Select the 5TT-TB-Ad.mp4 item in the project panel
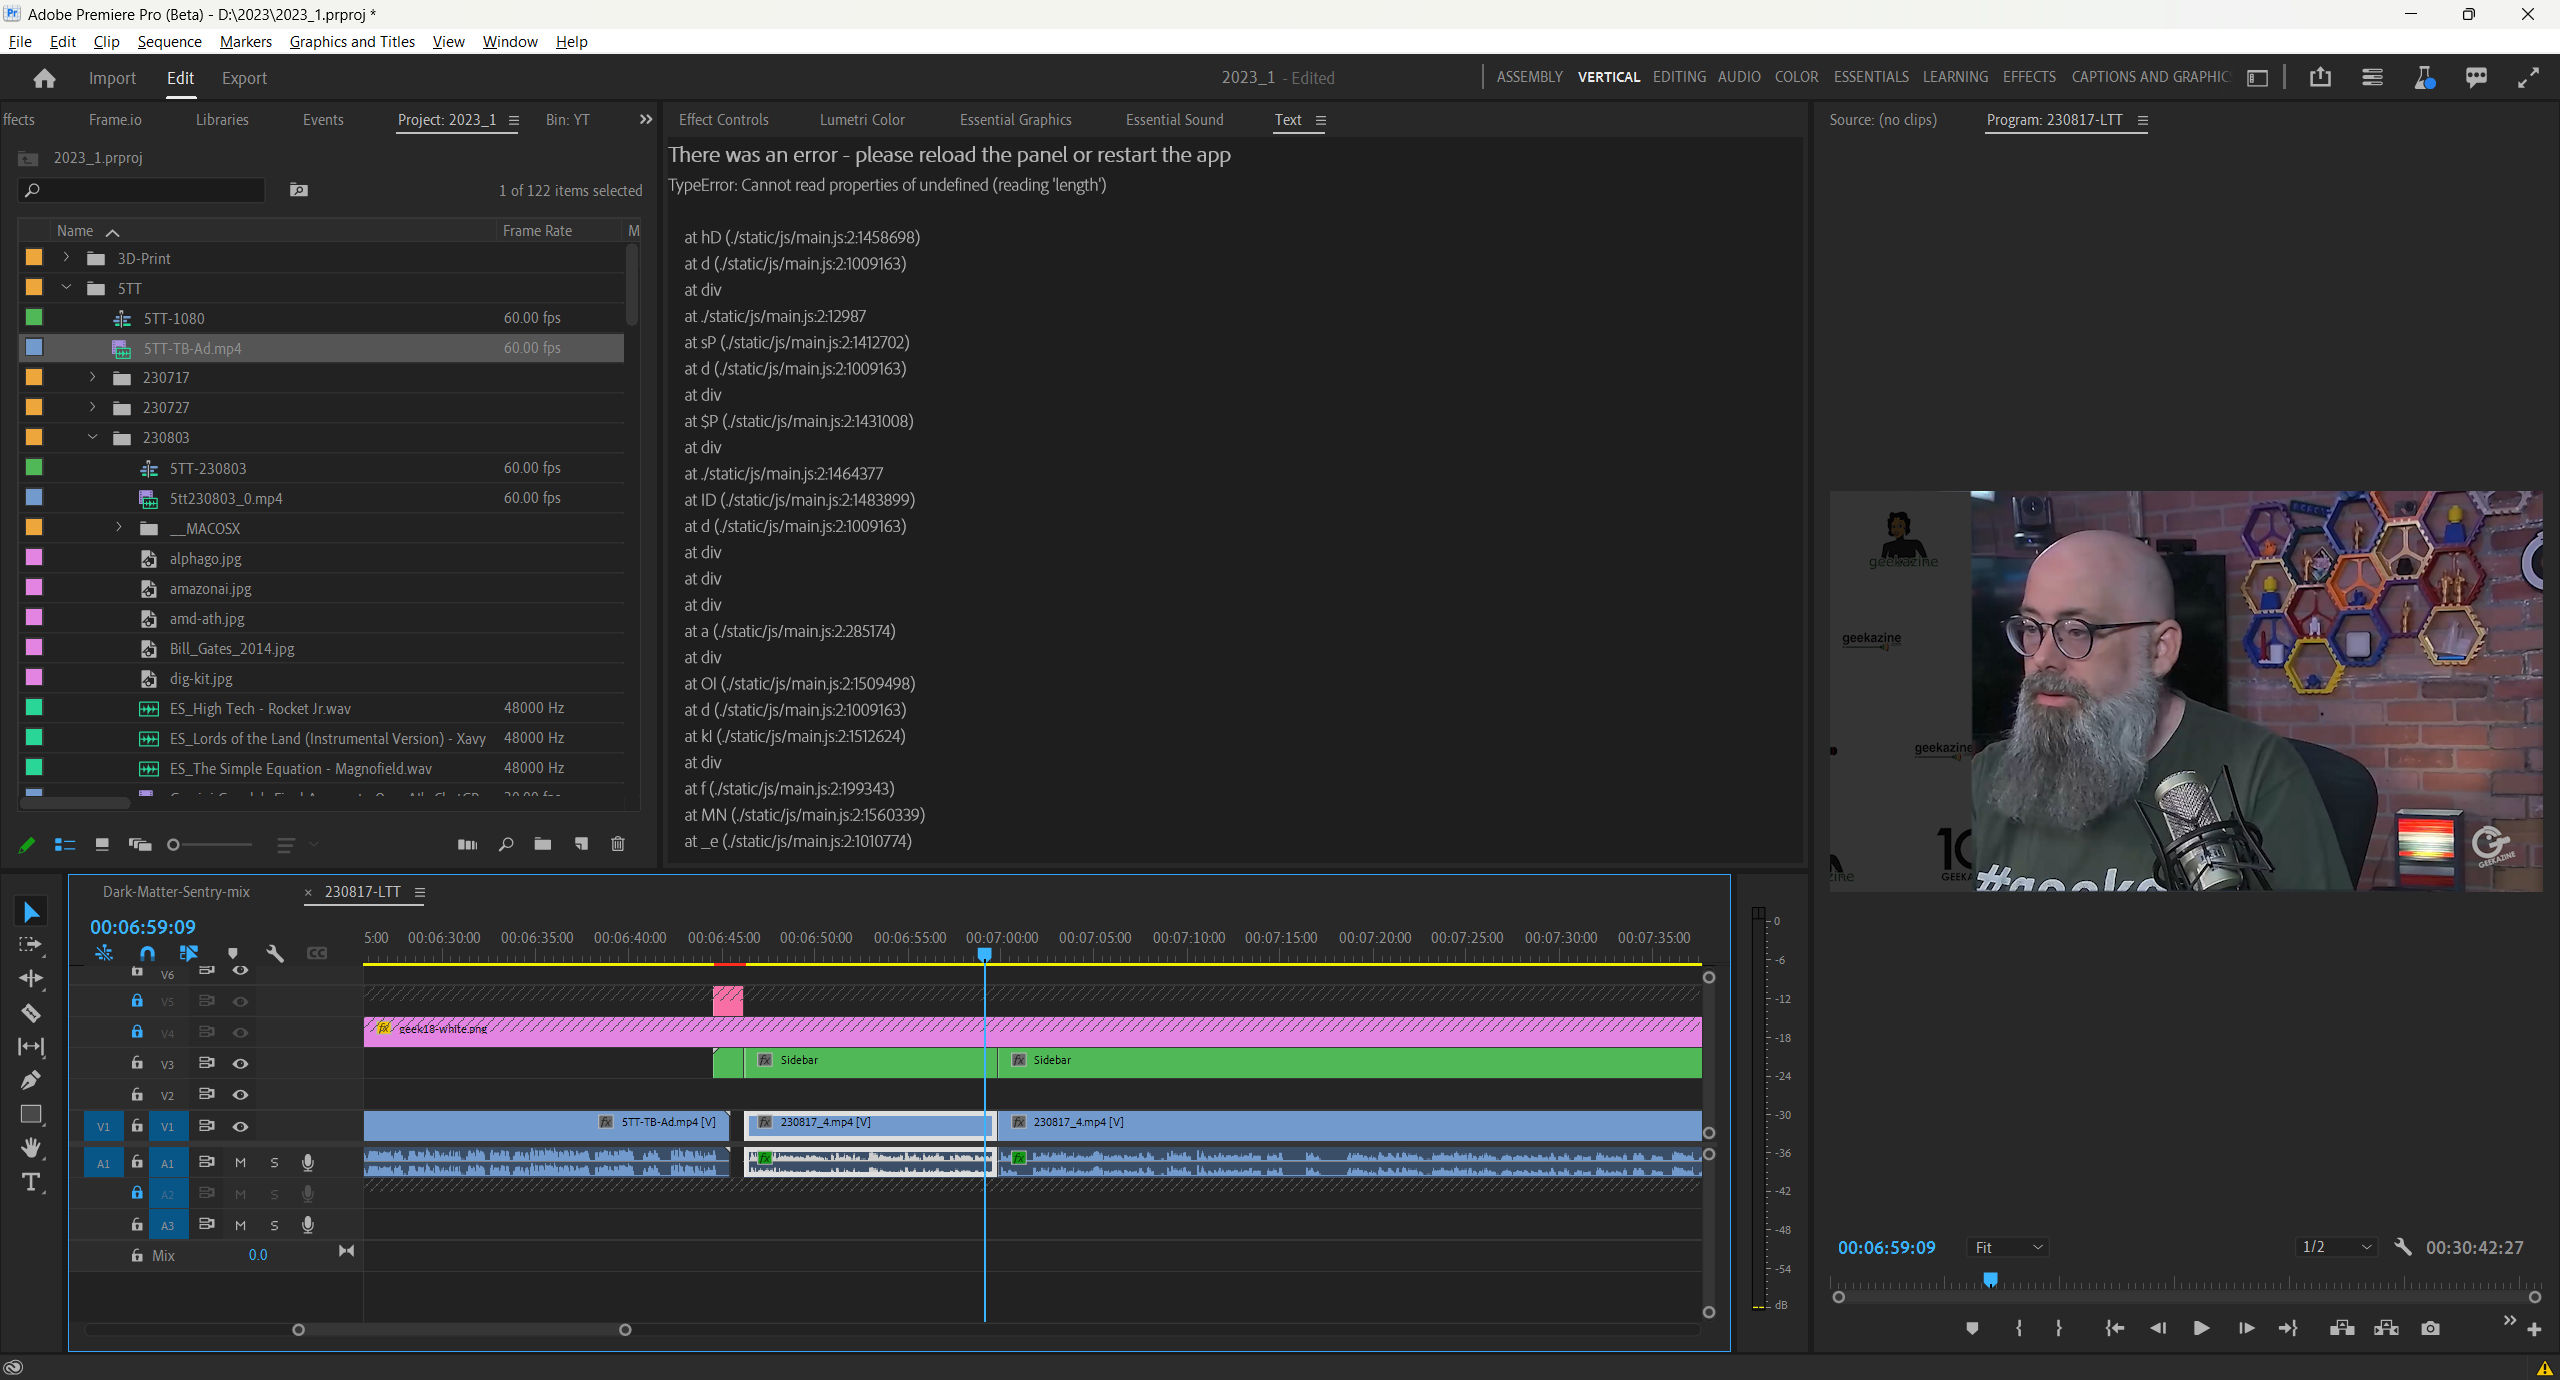Image resolution: width=2560 pixels, height=1380 pixels. coord(193,348)
